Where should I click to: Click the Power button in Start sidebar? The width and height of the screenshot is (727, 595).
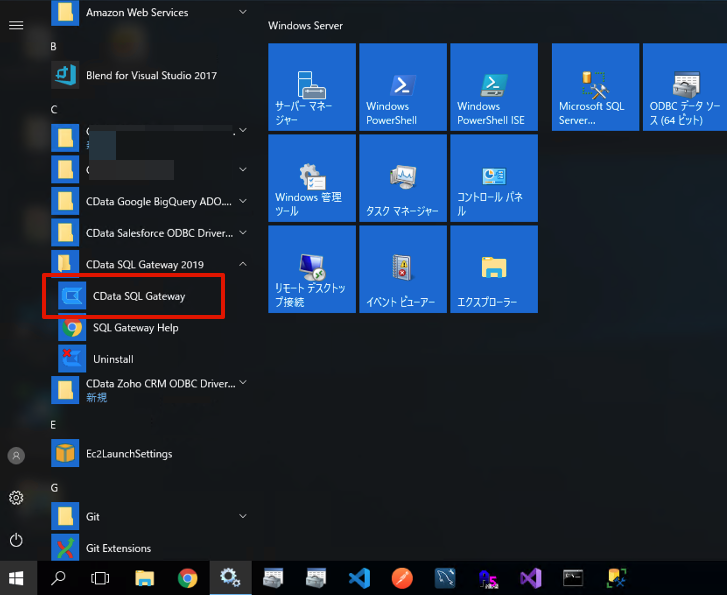point(16,540)
